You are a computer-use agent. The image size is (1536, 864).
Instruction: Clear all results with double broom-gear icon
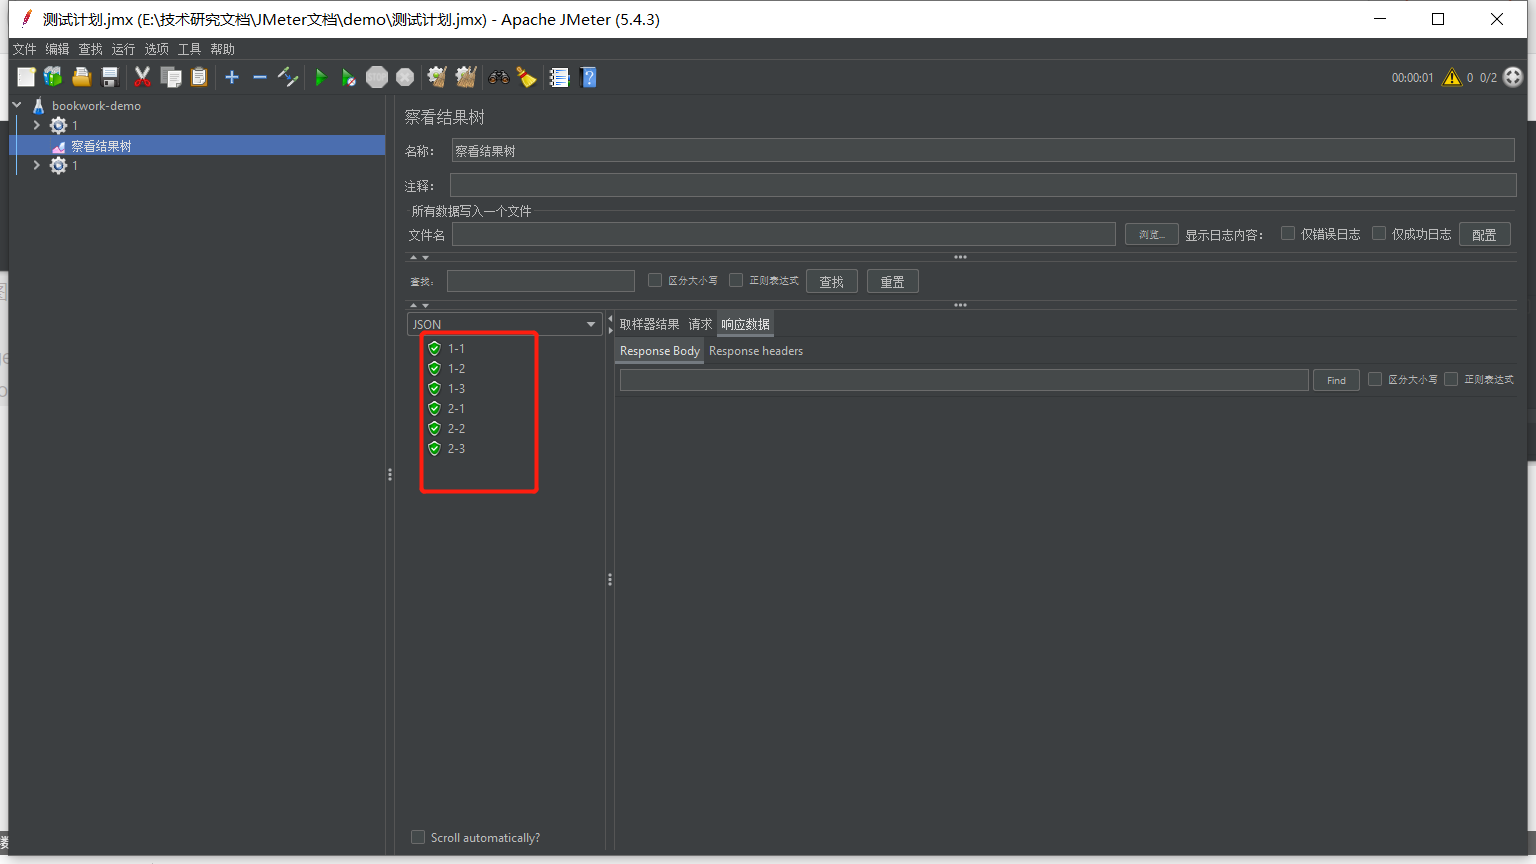[465, 77]
